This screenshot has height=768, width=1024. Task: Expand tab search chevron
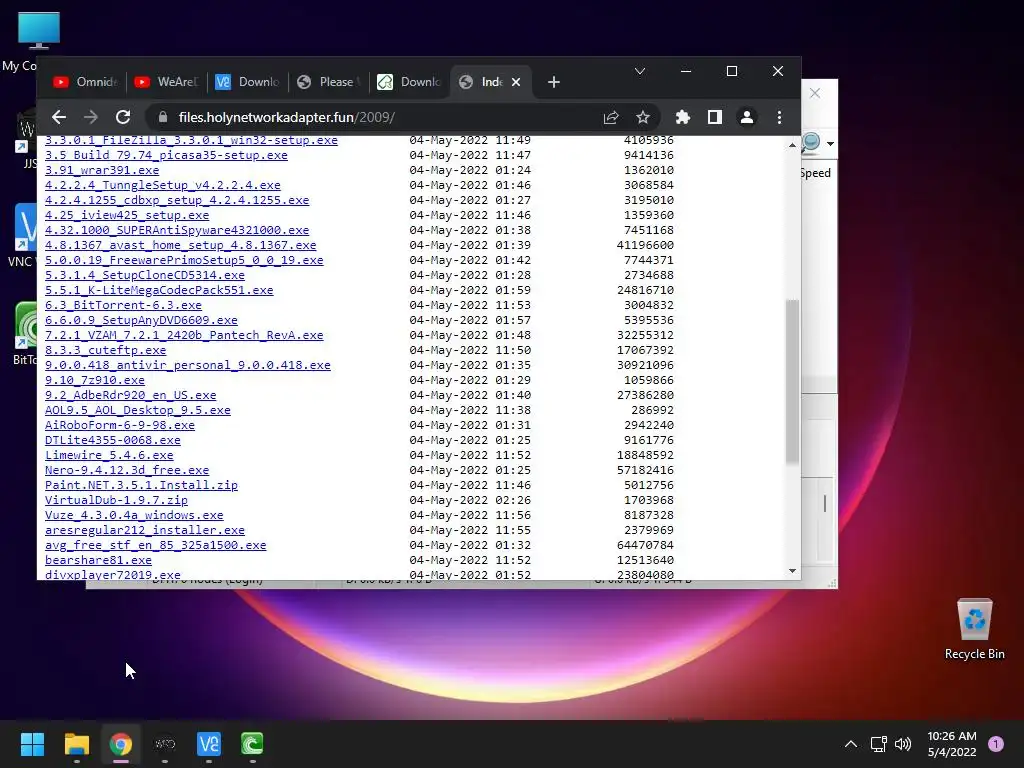pyautogui.click(x=640, y=71)
